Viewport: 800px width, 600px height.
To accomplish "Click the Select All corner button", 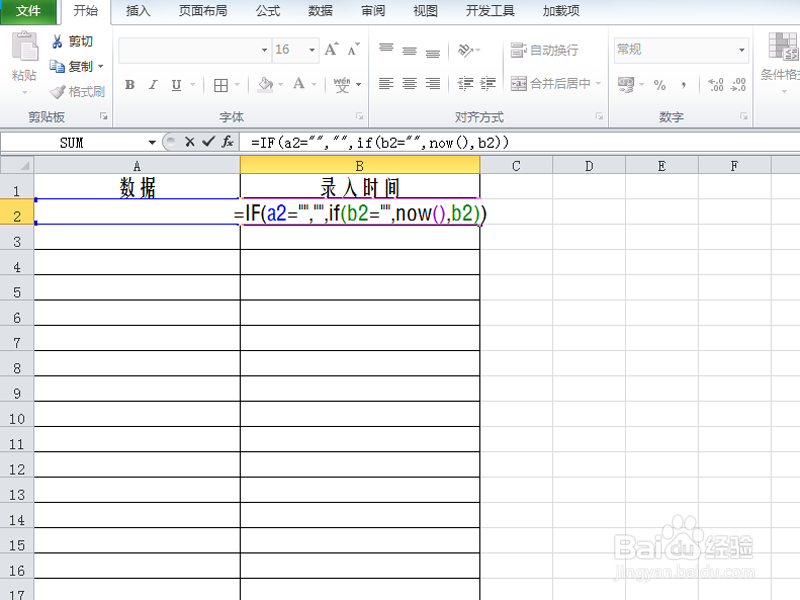I will point(17,165).
